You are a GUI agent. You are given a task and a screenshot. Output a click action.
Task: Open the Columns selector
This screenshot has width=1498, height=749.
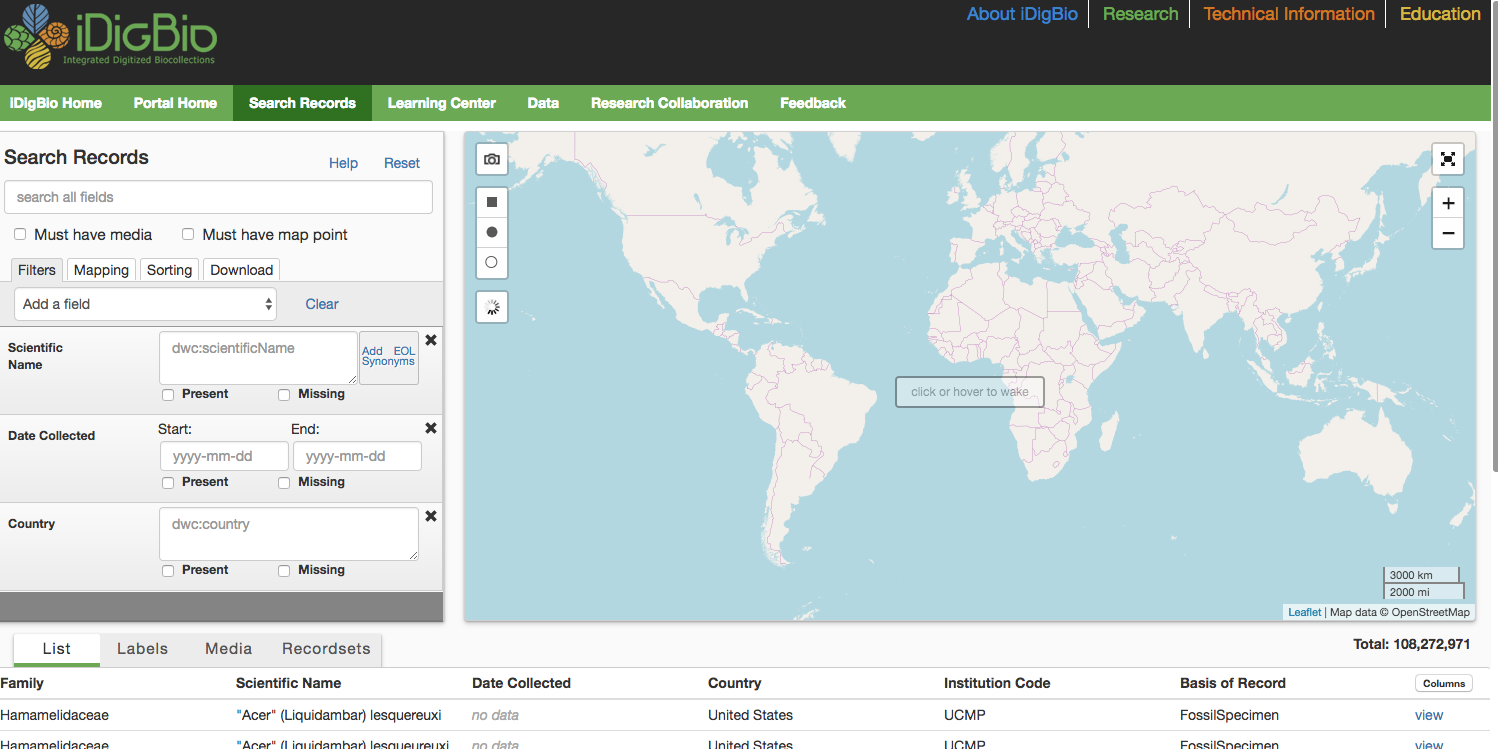[1443, 684]
